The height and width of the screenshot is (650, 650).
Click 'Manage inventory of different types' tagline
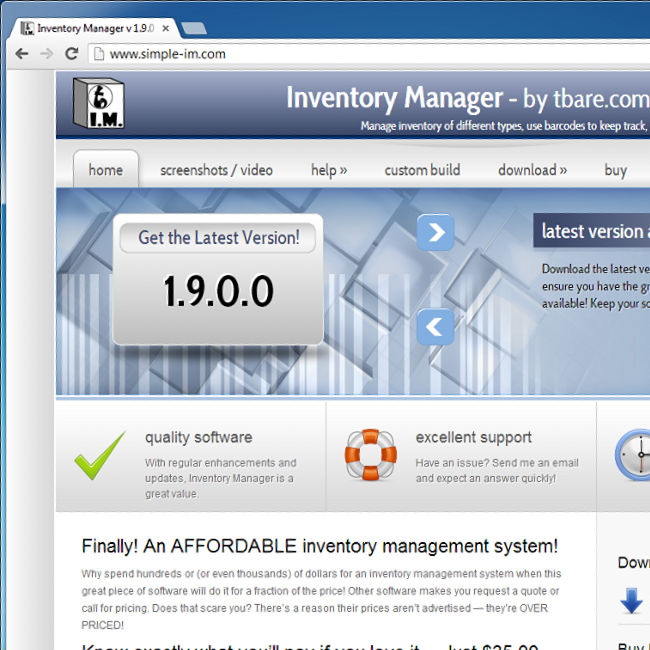pos(503,126)
